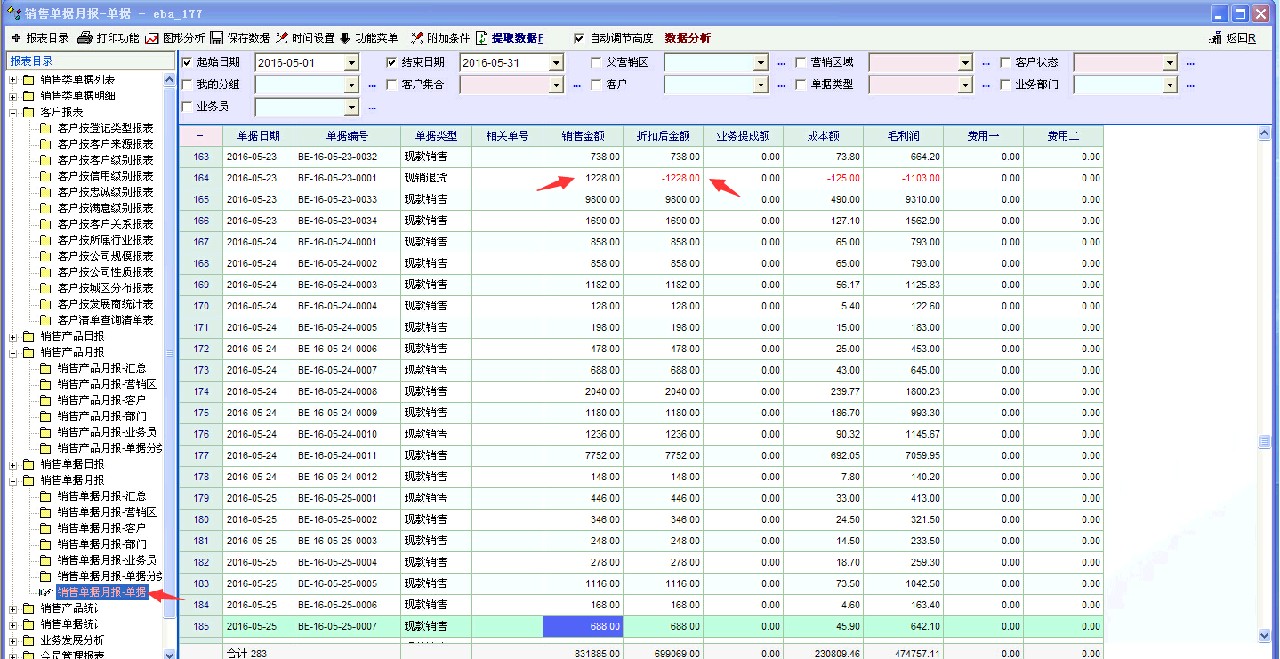Uncheck the 自动调节高度 checkbox
This screenshot has width=1280, height=659.
click(580, 38)
